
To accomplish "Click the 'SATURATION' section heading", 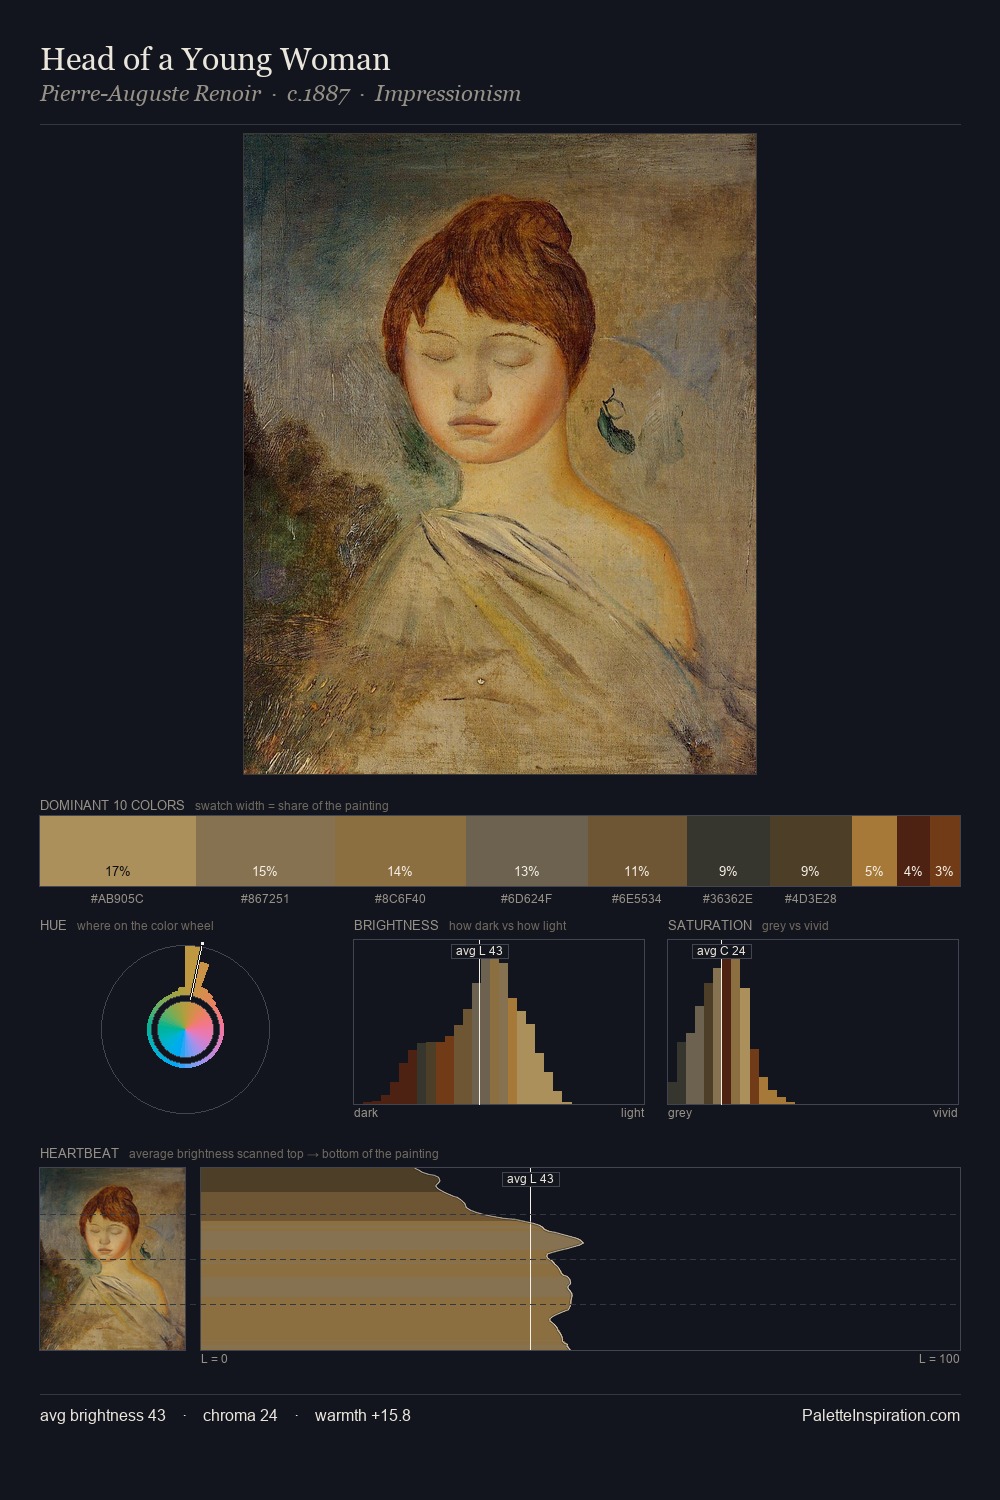I will (x=710, y=925).
